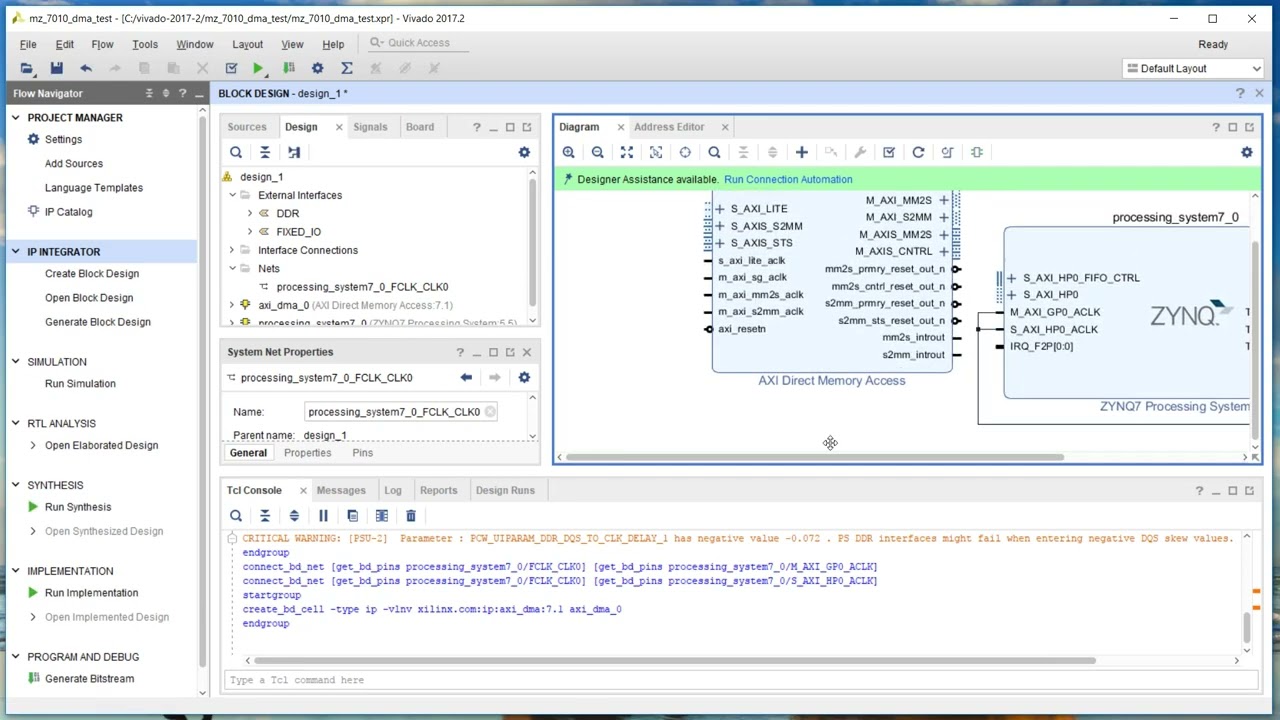Viewport: 1280px width, 720px height.
Task: Open the Flow menu
Action: point(102,44)
